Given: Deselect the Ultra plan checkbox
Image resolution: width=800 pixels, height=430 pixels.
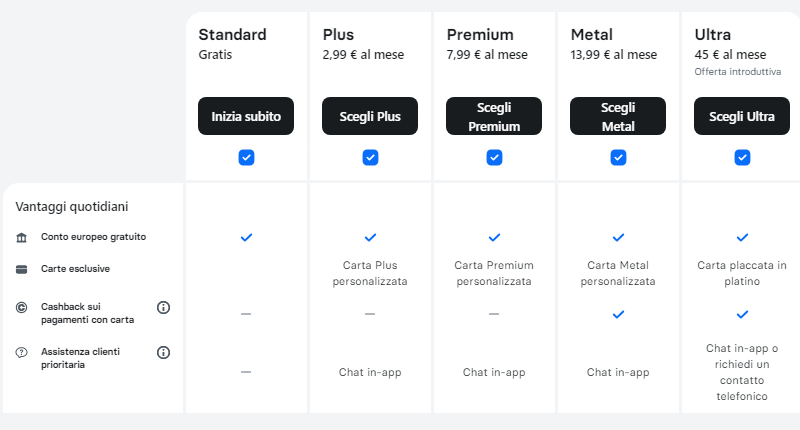Looking at the screenshot, I should click(742, 158).
